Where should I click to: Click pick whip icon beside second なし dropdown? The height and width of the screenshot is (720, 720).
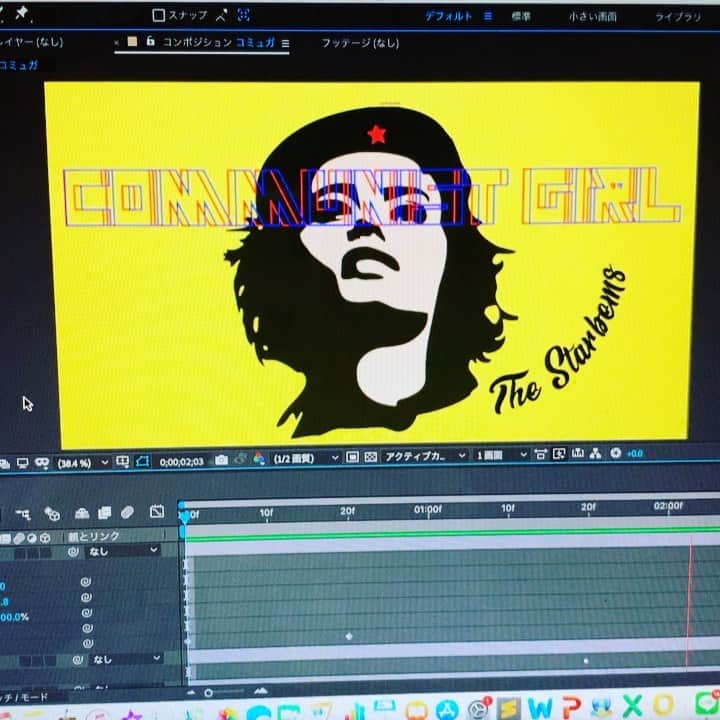[78, 660]
